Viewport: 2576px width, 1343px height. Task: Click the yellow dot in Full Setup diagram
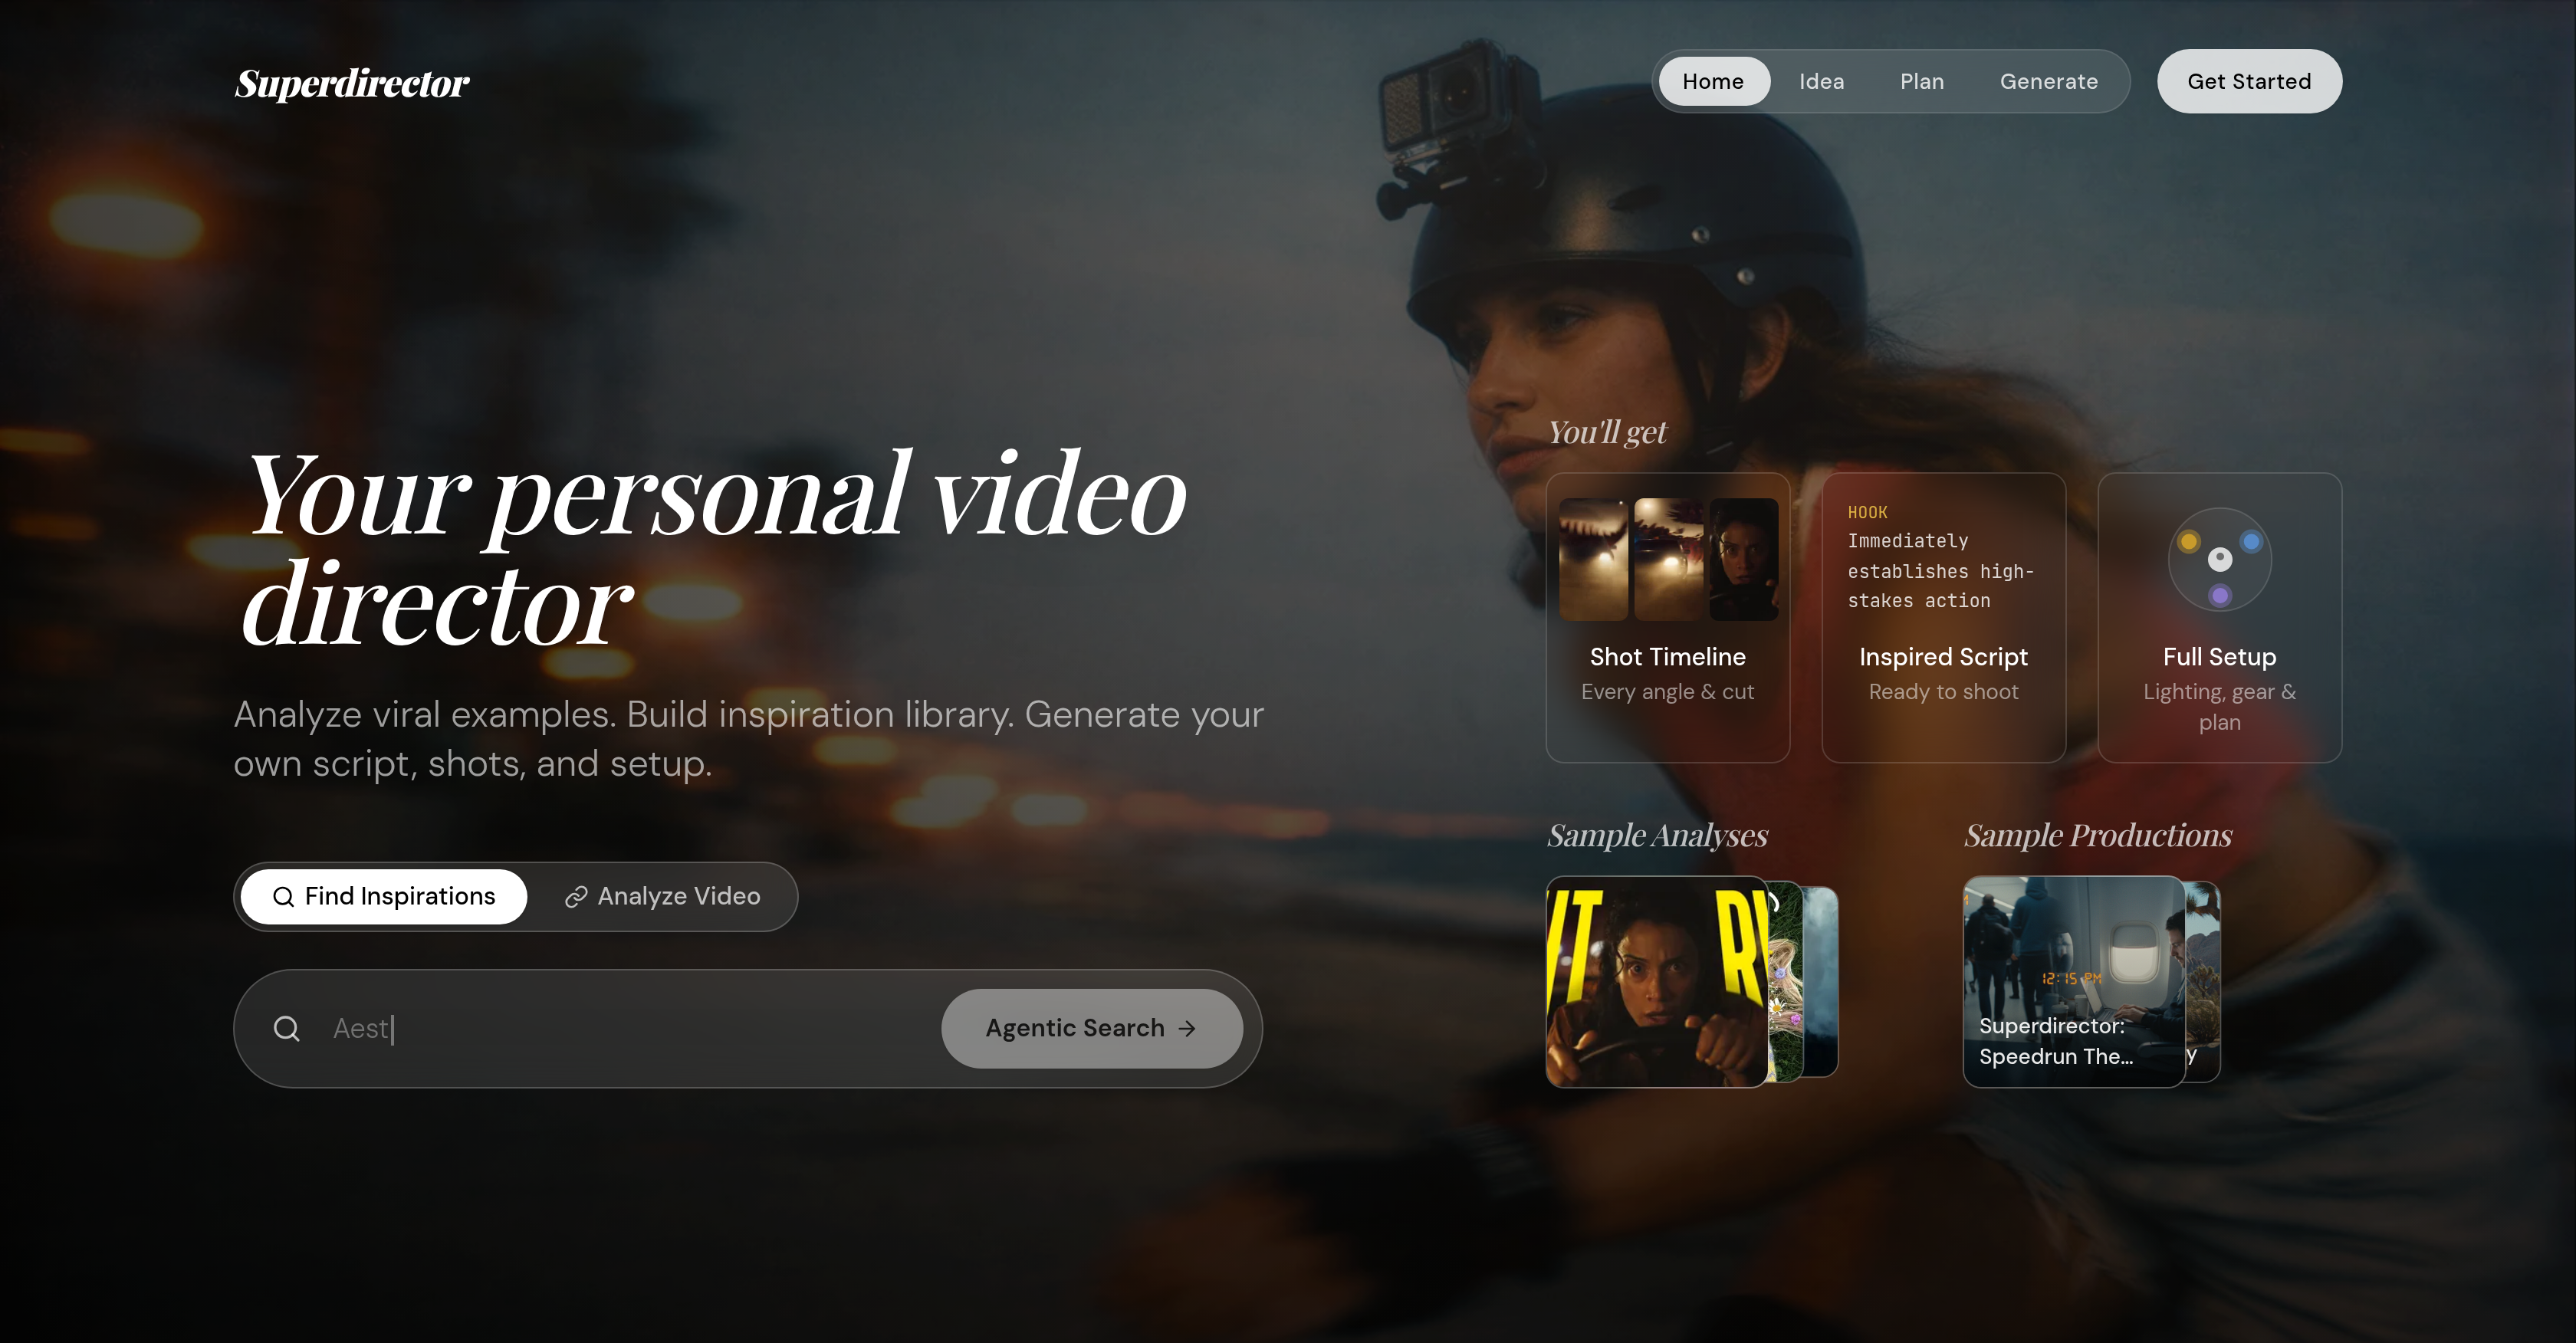tap(2189, 541)
